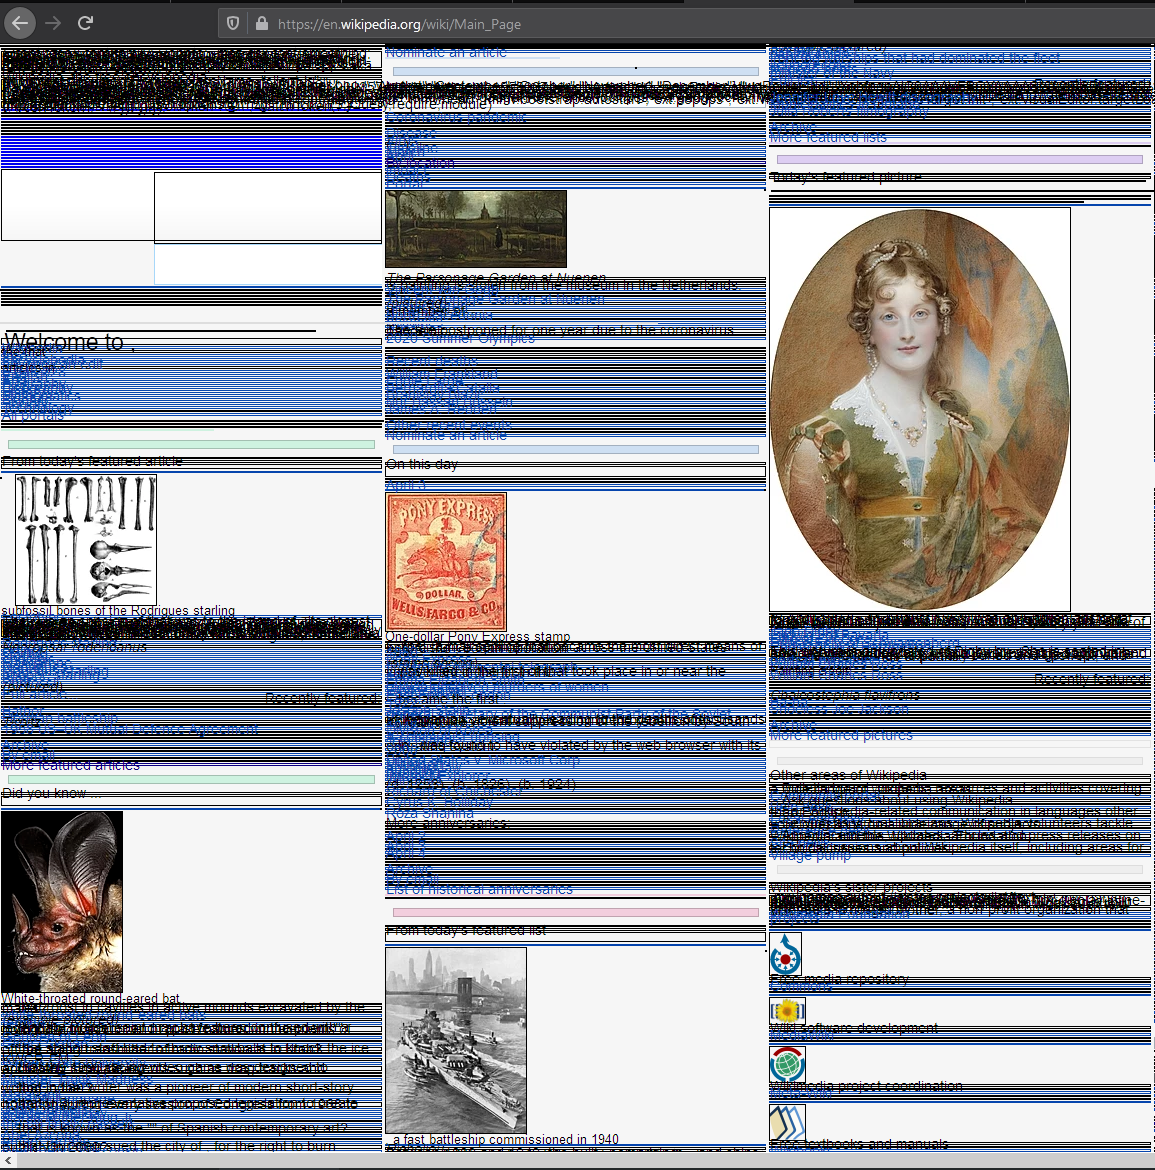Open the featured oval portrait of a woman

(920, 409)
